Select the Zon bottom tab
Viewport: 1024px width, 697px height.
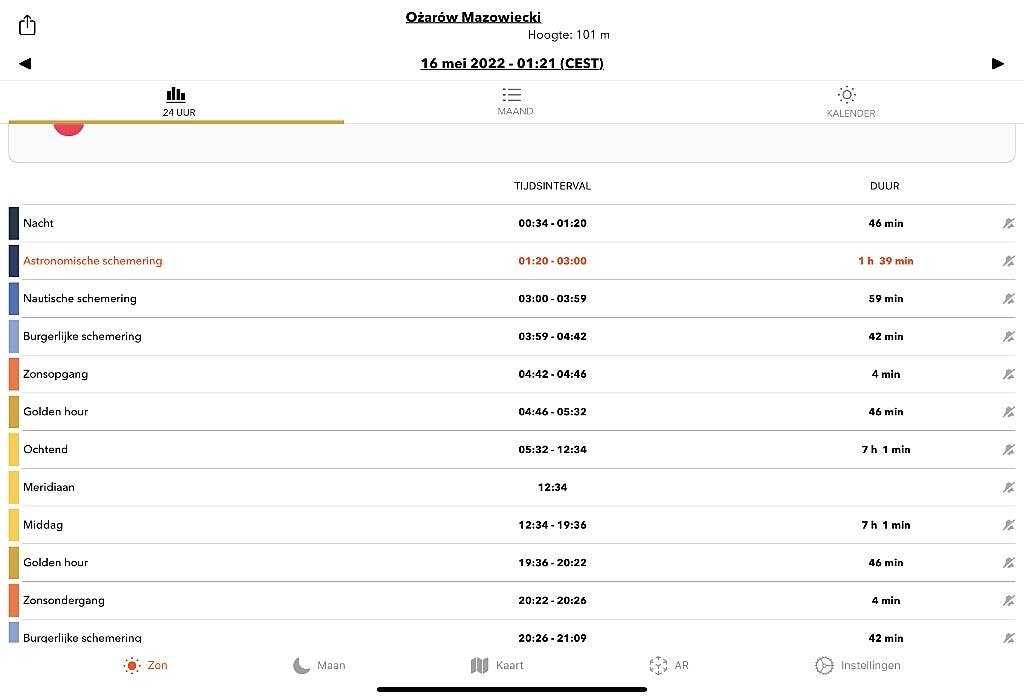click(x=146, y=665)
